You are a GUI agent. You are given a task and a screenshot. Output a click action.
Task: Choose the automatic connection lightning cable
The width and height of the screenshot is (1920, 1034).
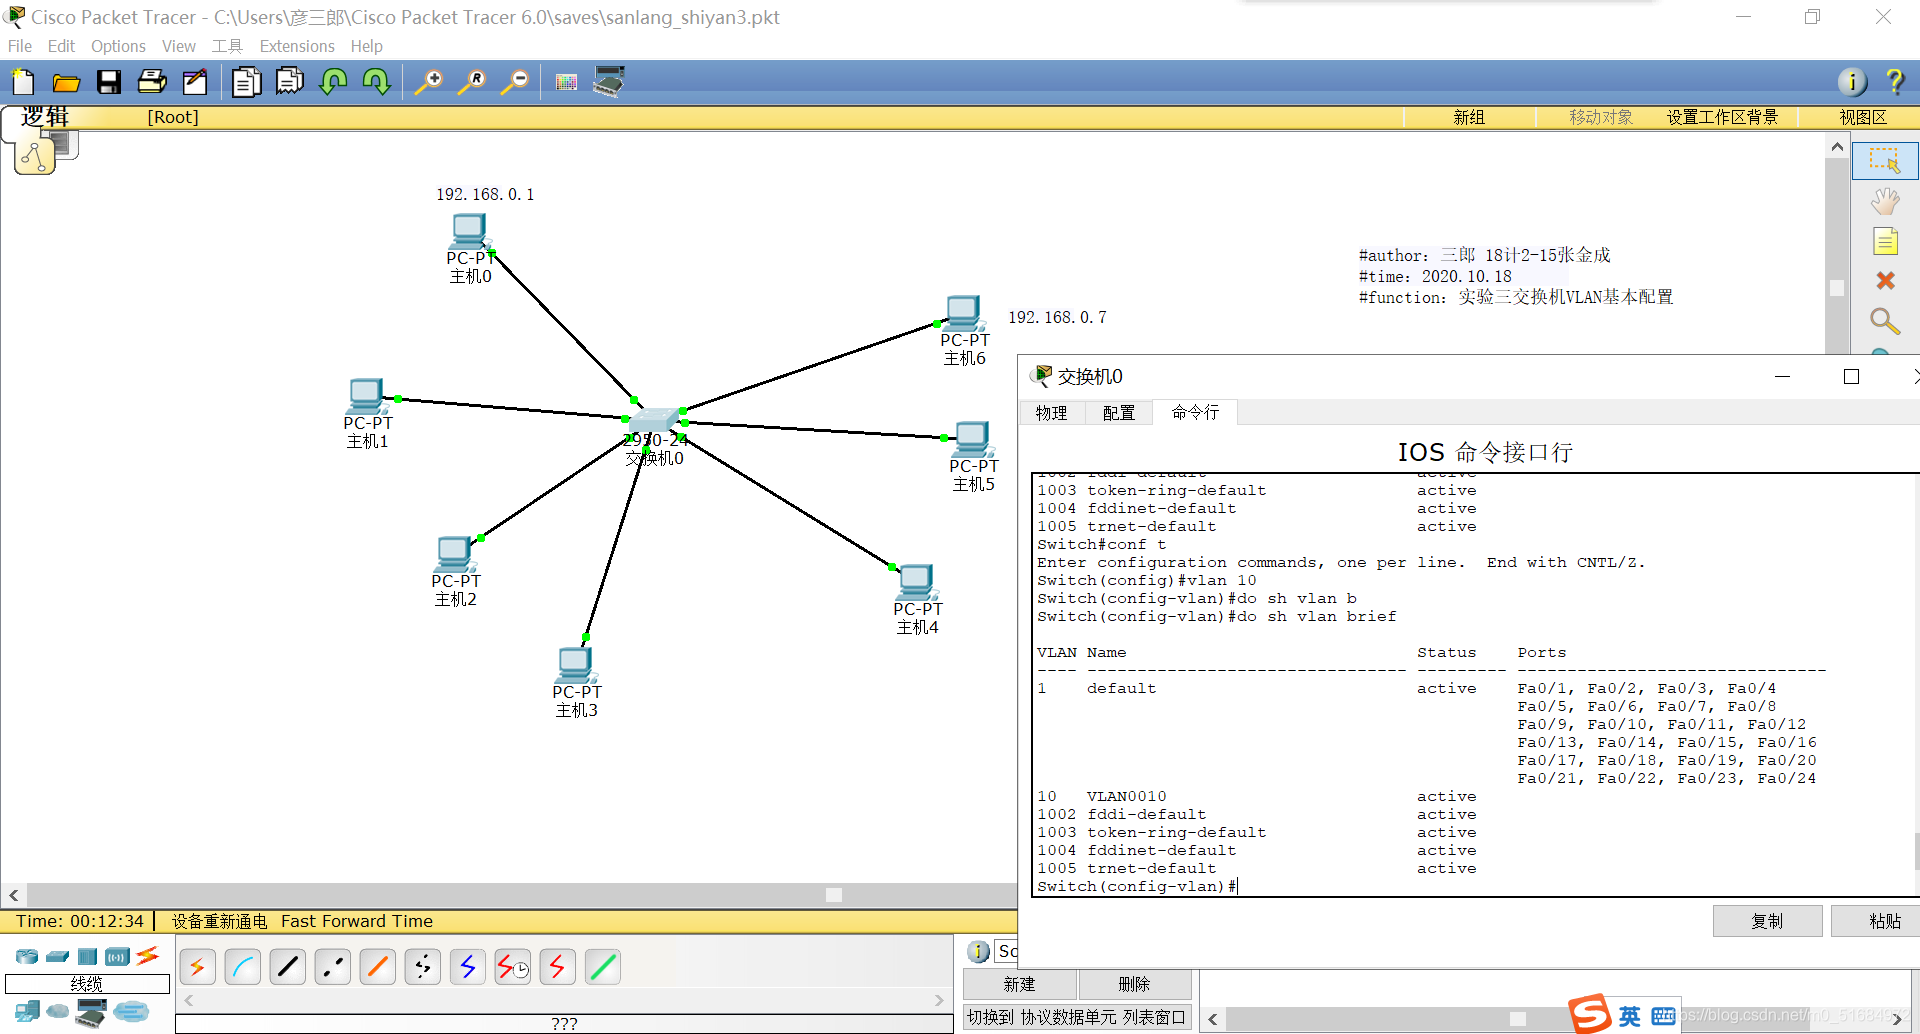click(198, 967)
